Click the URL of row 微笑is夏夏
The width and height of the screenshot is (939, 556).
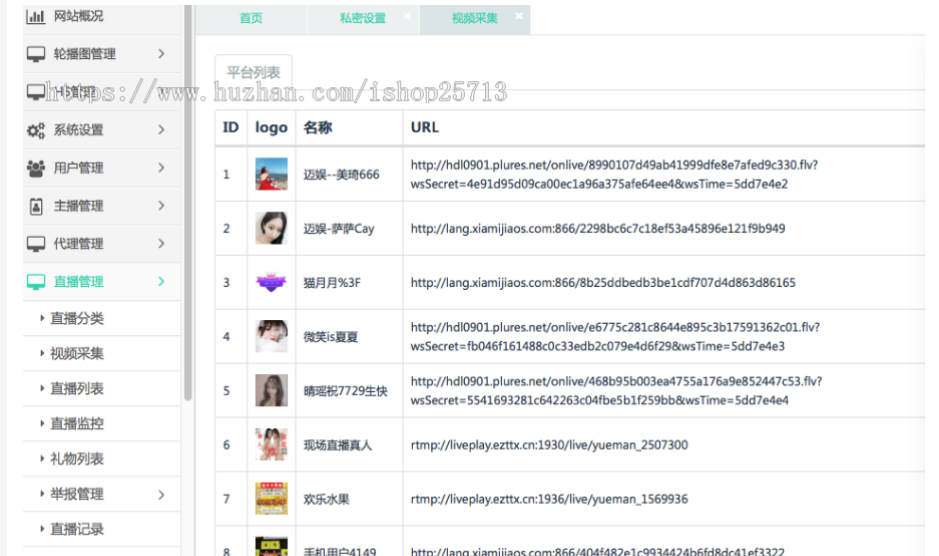[616, 337]
